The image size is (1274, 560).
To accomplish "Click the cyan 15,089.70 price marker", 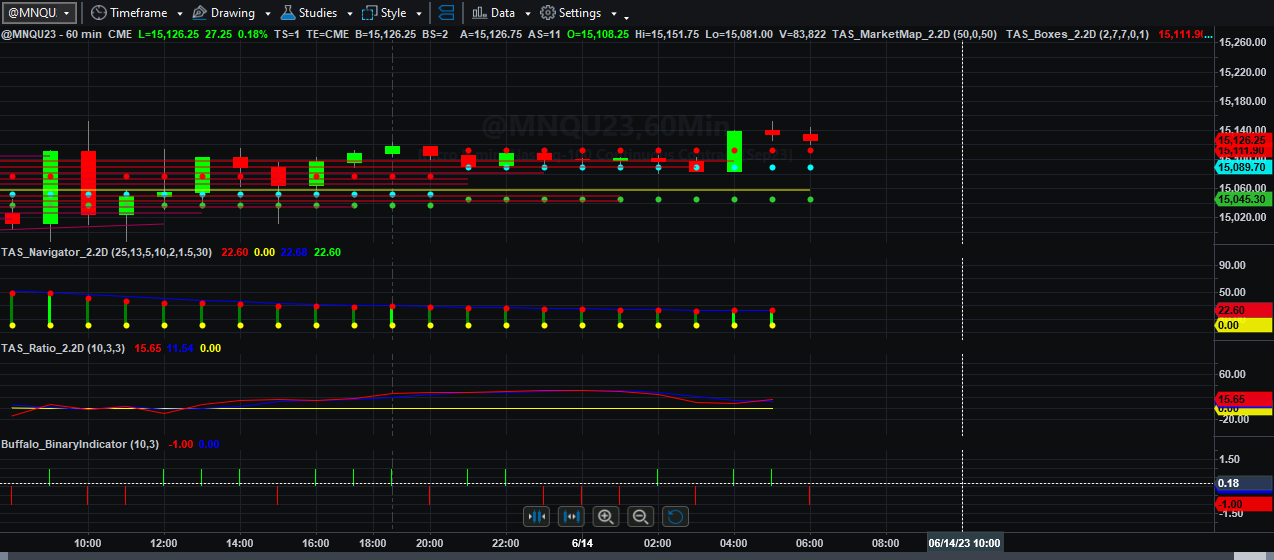I will coord(1241,167).
